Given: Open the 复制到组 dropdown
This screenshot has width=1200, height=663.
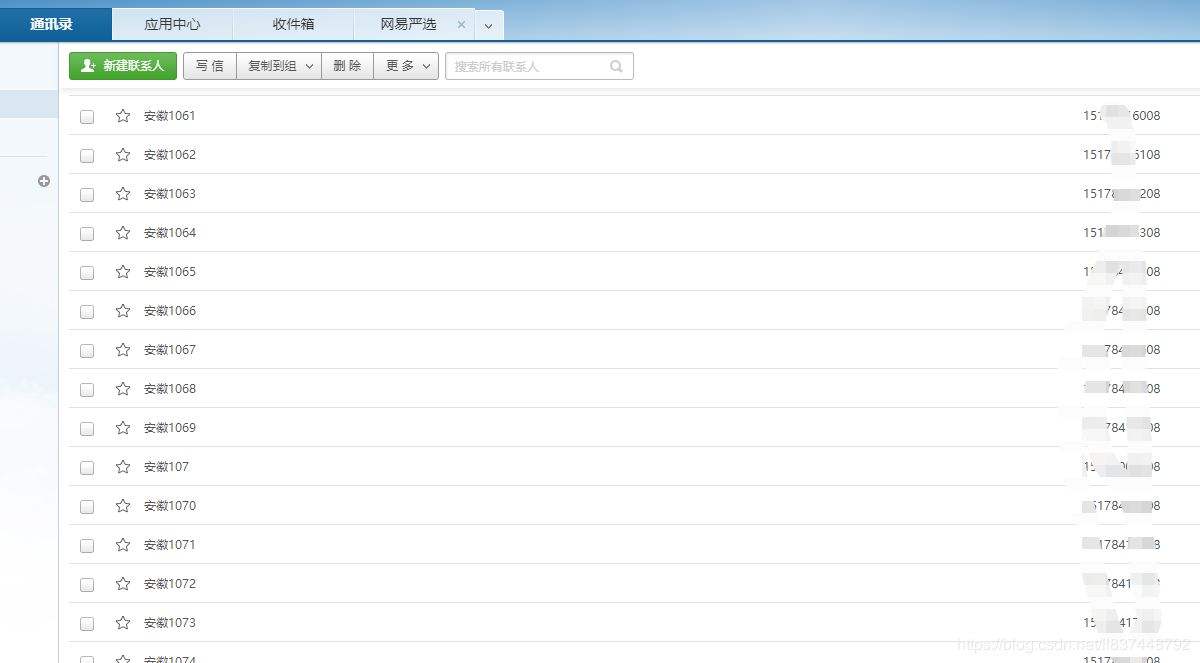Looking at the screenshot, I should click(279, 66).
